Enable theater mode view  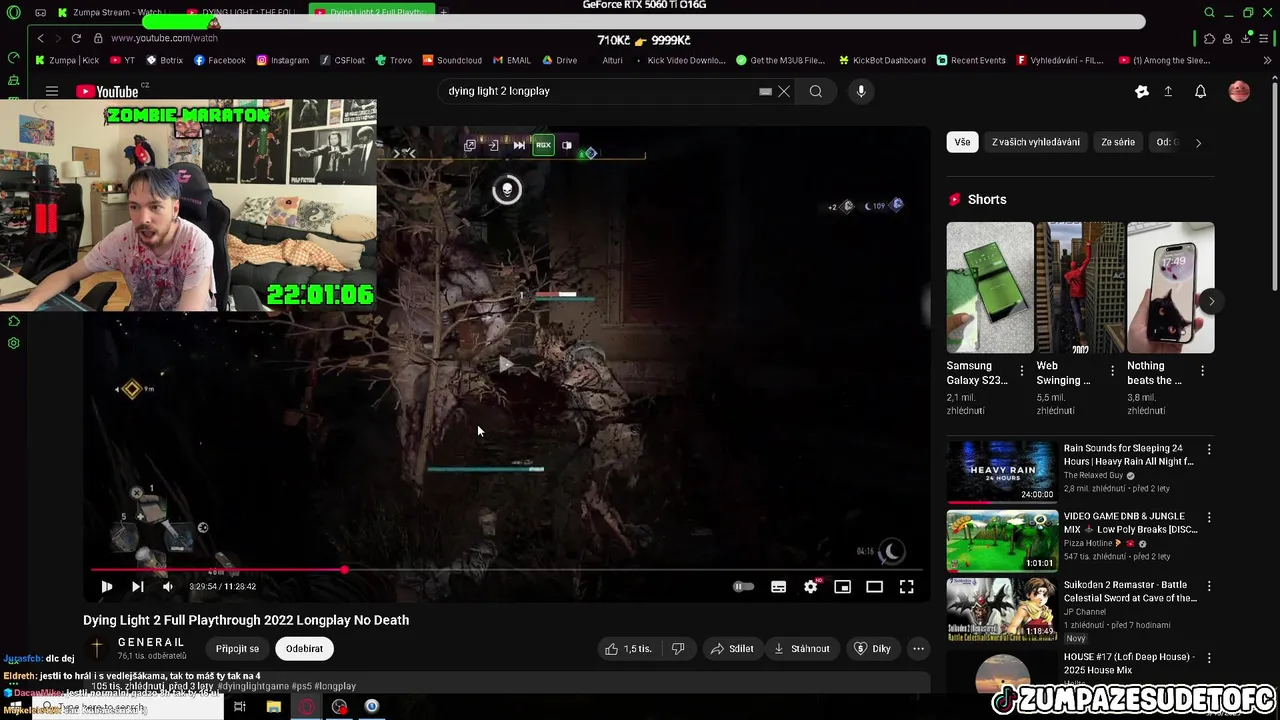click(x=874, y=587)
